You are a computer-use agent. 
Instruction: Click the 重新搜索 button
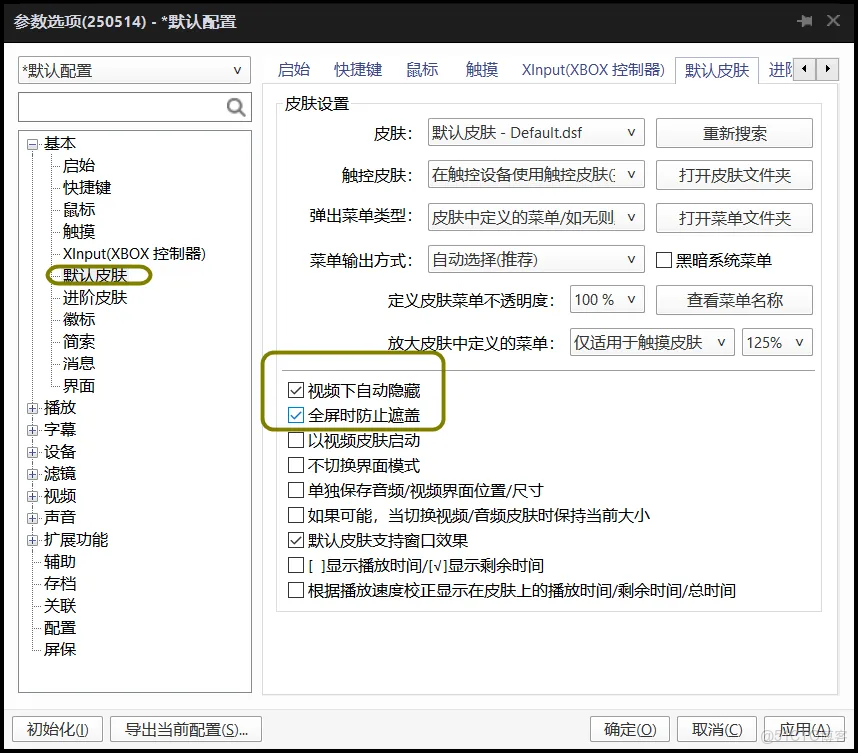click(x=733, y=131)
